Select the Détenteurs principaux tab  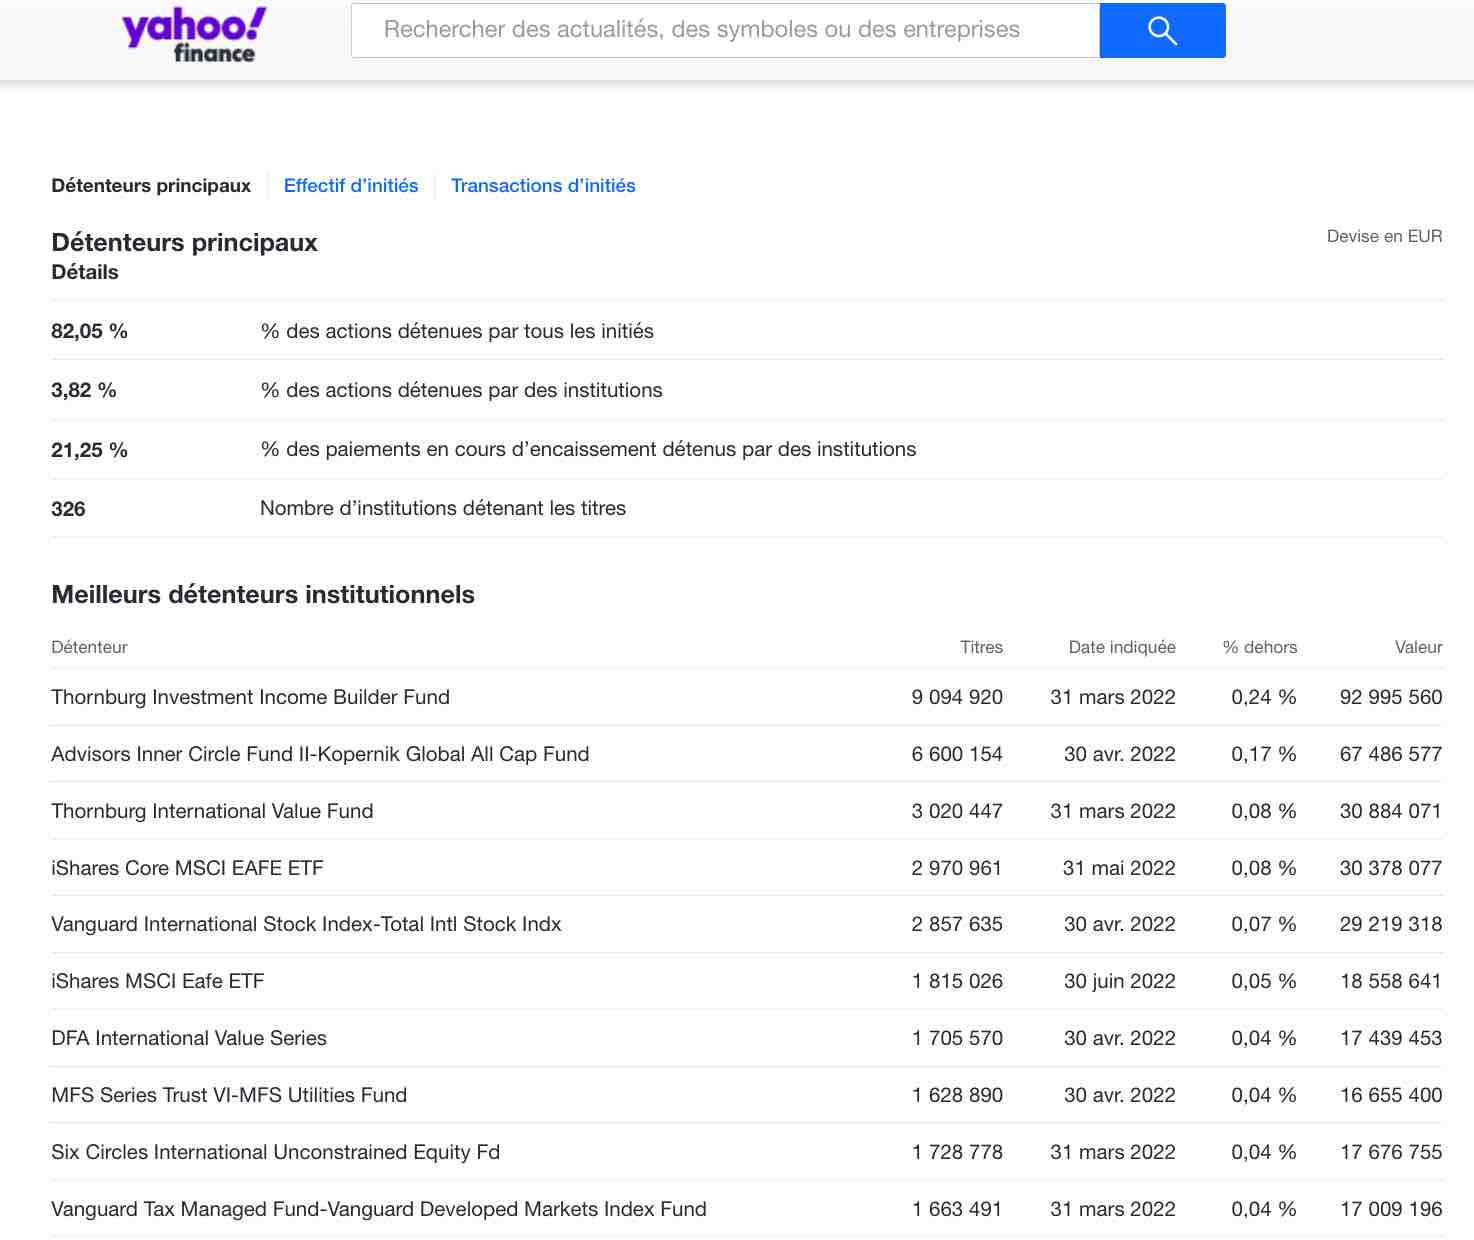(151, 185)
